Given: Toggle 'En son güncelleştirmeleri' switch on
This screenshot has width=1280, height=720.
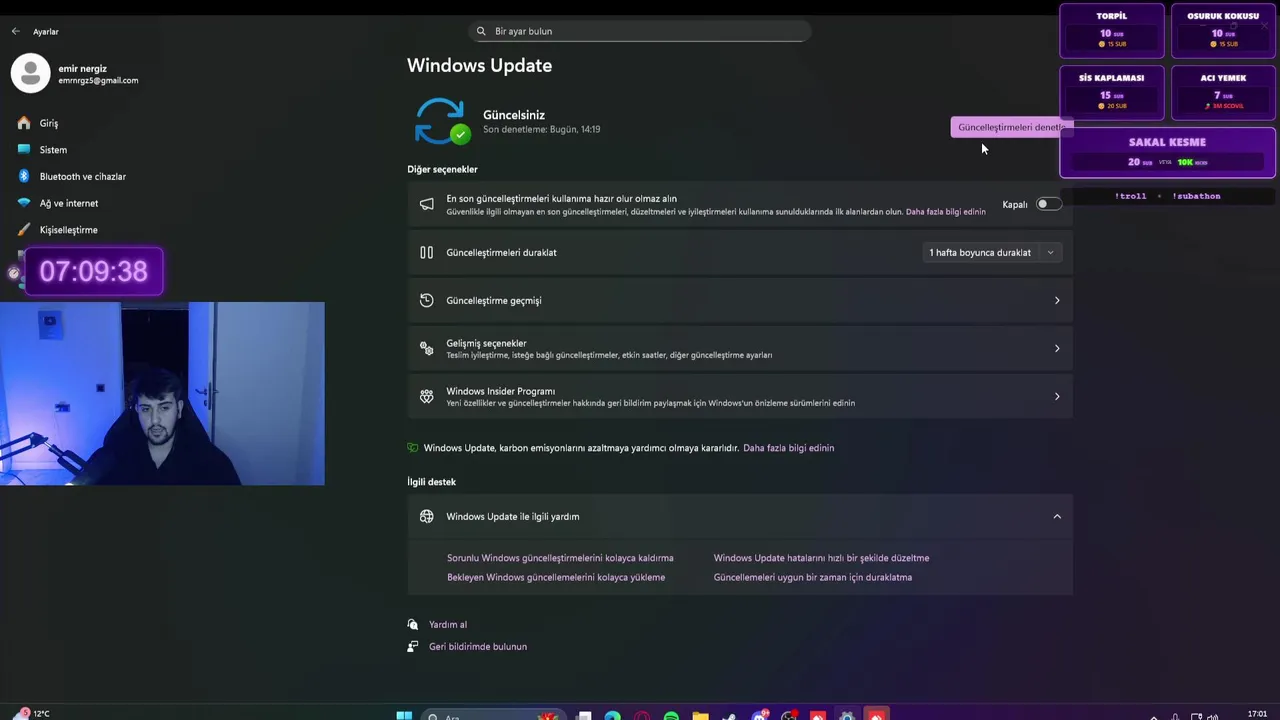Looking at the screenshot, I should pyautogui.click(x=1047, y=204).
